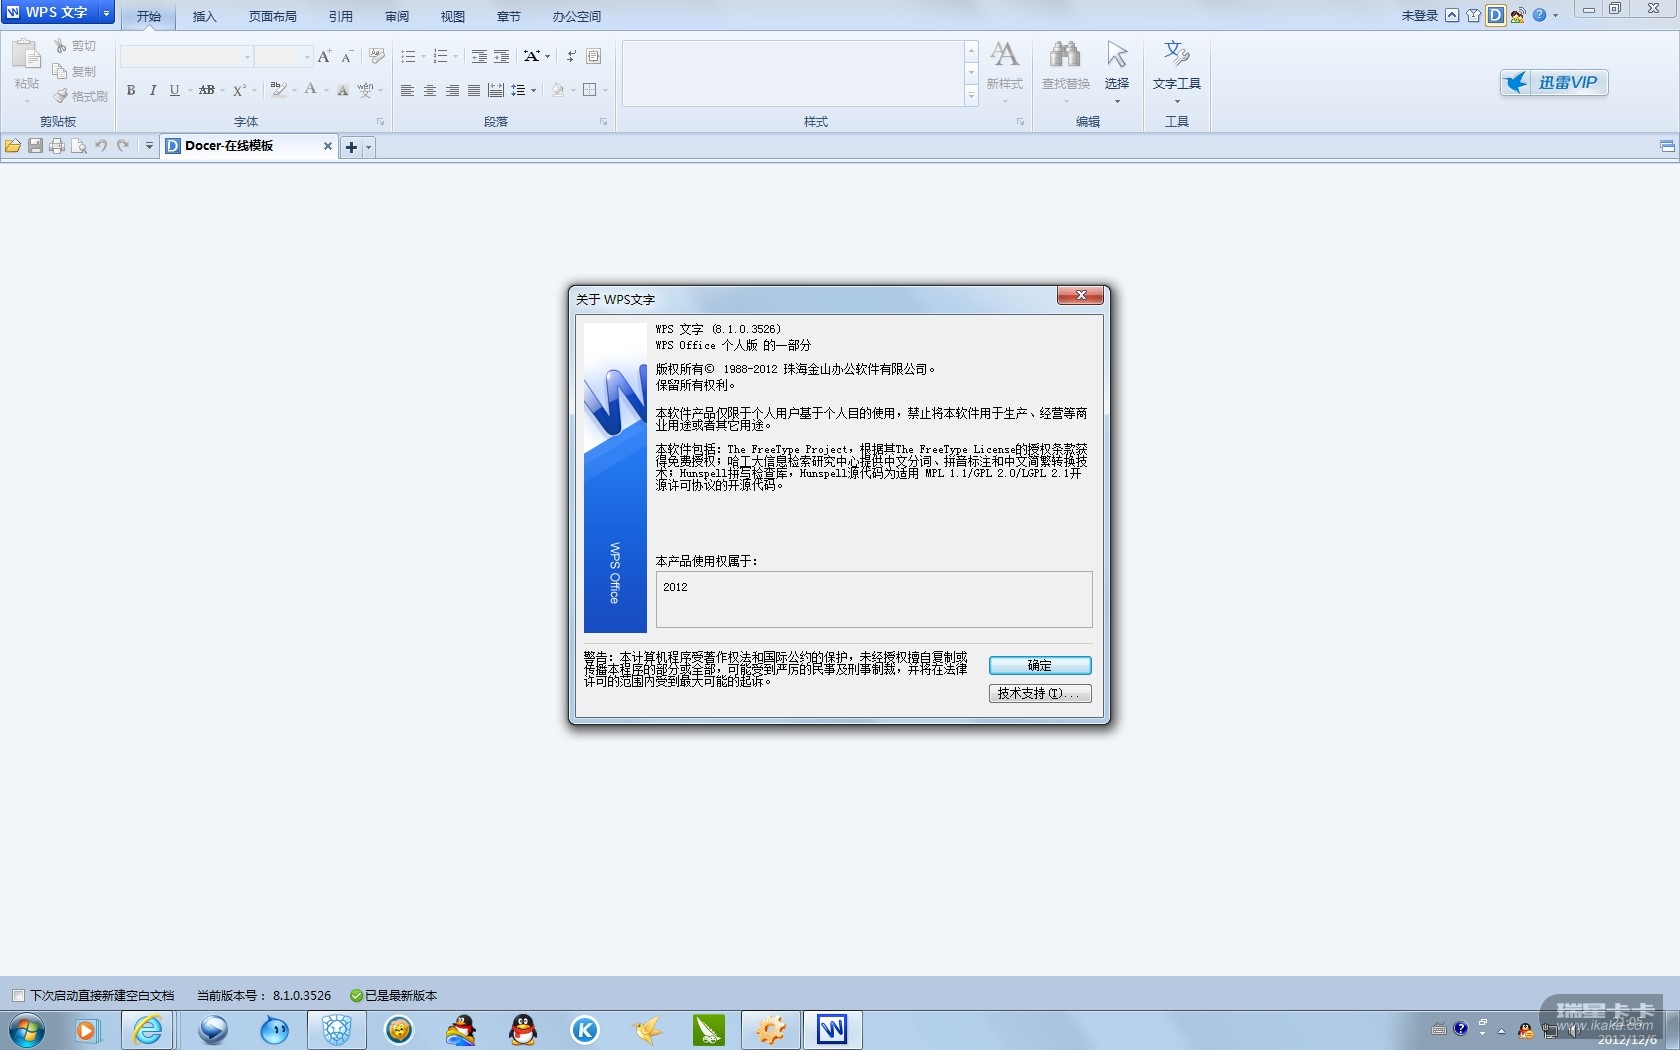Click the superscript X² icon
The width and height of the screenshot is (1680, 1050).
coord(239,90)
